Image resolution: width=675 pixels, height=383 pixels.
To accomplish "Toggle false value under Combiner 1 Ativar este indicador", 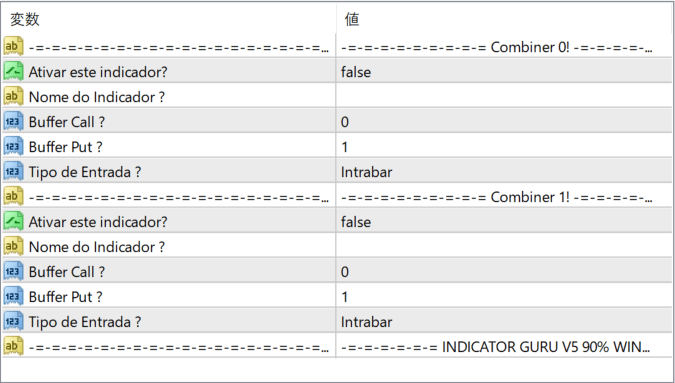I will (504, 222).
